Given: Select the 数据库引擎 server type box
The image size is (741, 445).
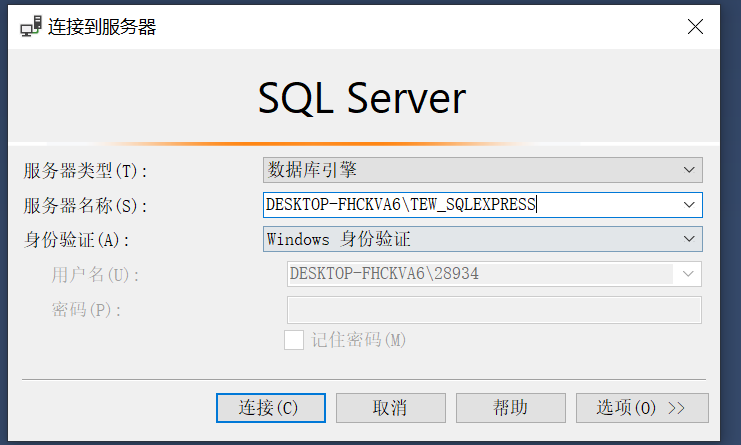Looking at the screenshot, I should (x=470, y=170).
